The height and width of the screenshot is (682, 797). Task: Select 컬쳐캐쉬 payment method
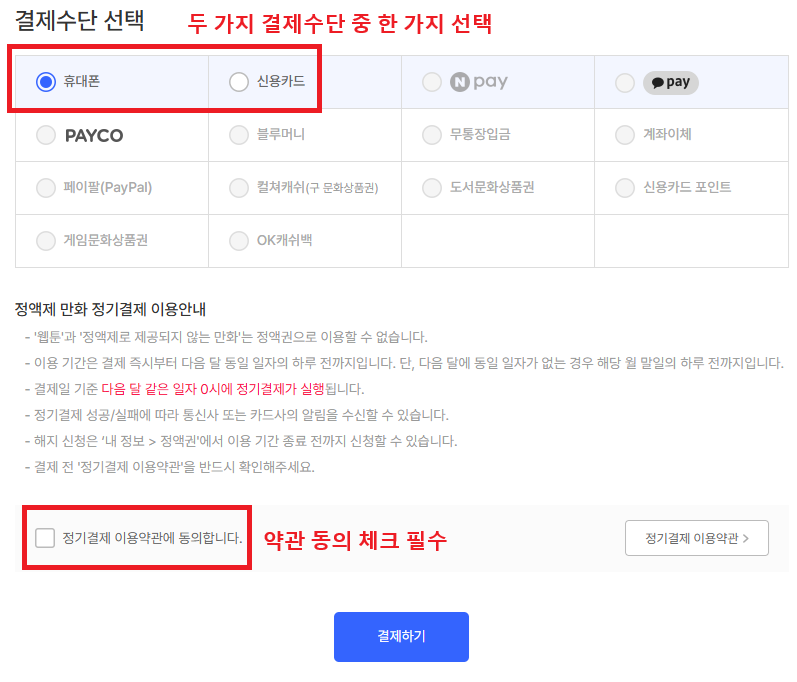pos(239,187)
